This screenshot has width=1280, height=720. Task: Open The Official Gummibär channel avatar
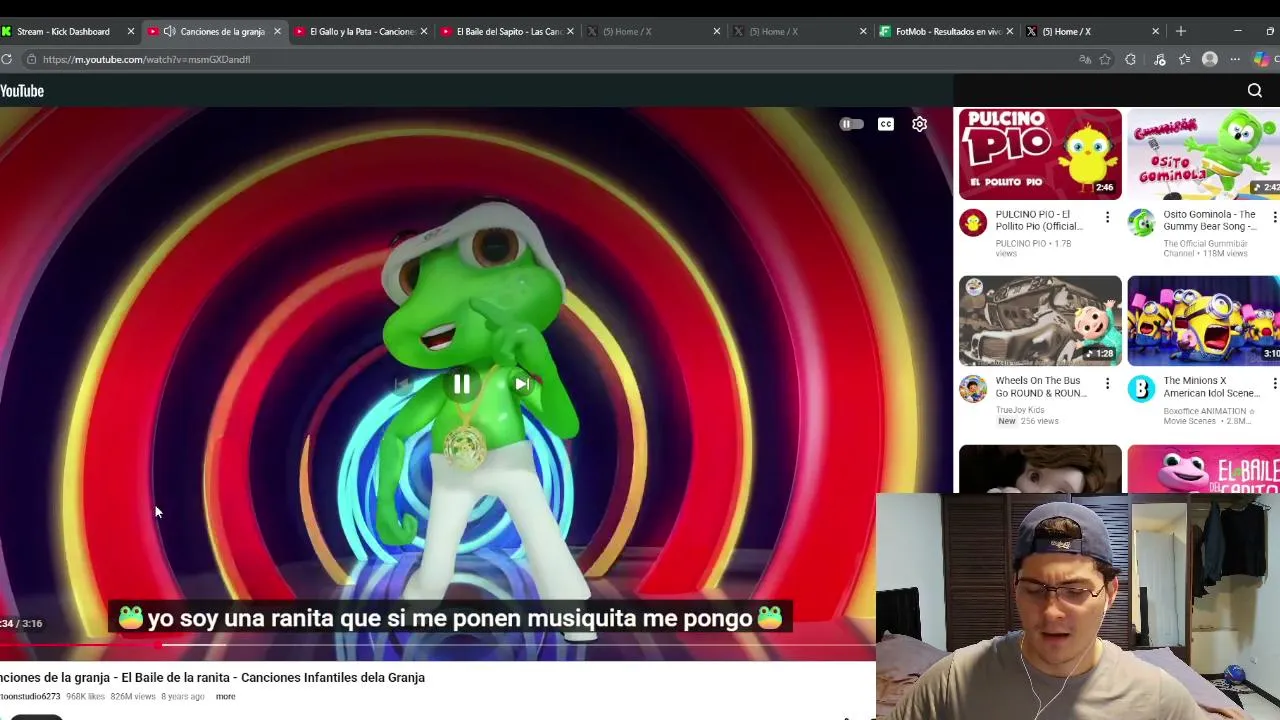(1141, 223)
